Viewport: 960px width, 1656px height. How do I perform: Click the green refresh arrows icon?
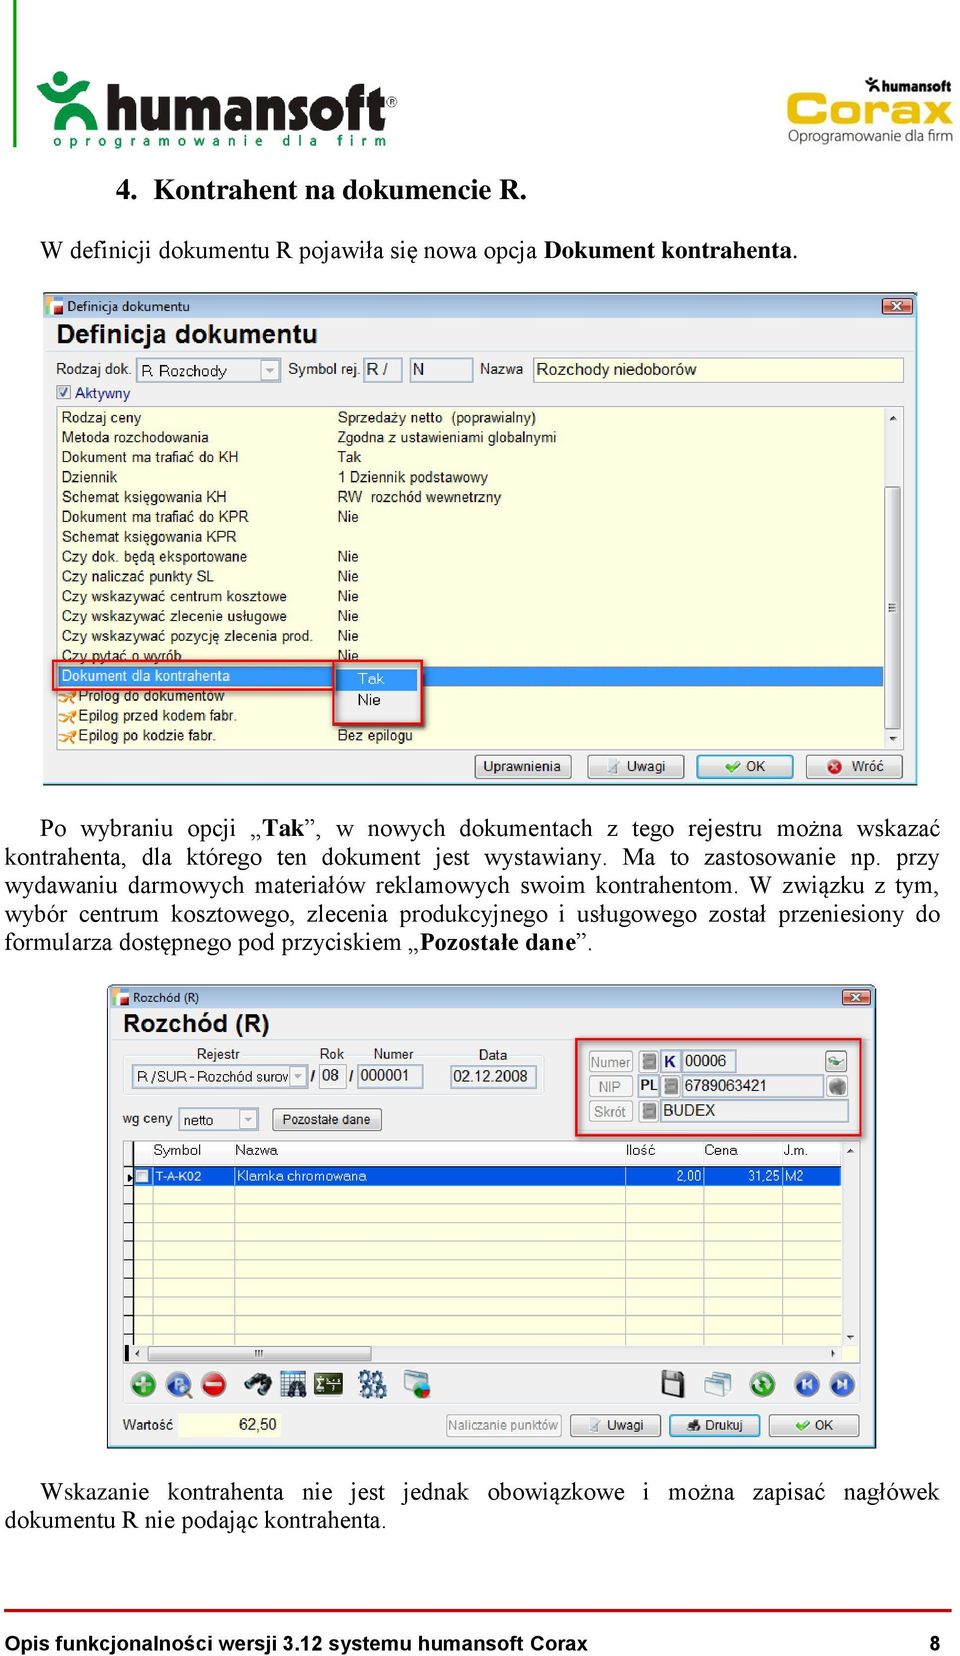coord(762,1384)
